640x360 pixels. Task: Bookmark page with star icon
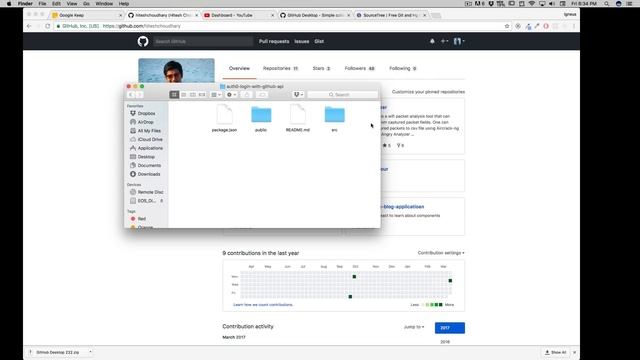coord(507,26)
